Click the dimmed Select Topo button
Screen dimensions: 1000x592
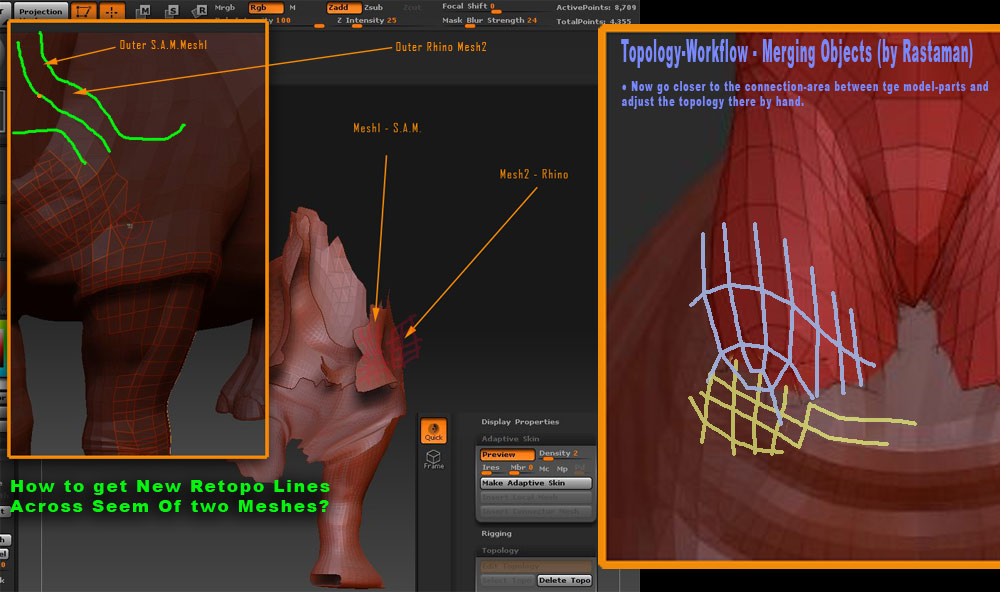(x=507, y=581)
